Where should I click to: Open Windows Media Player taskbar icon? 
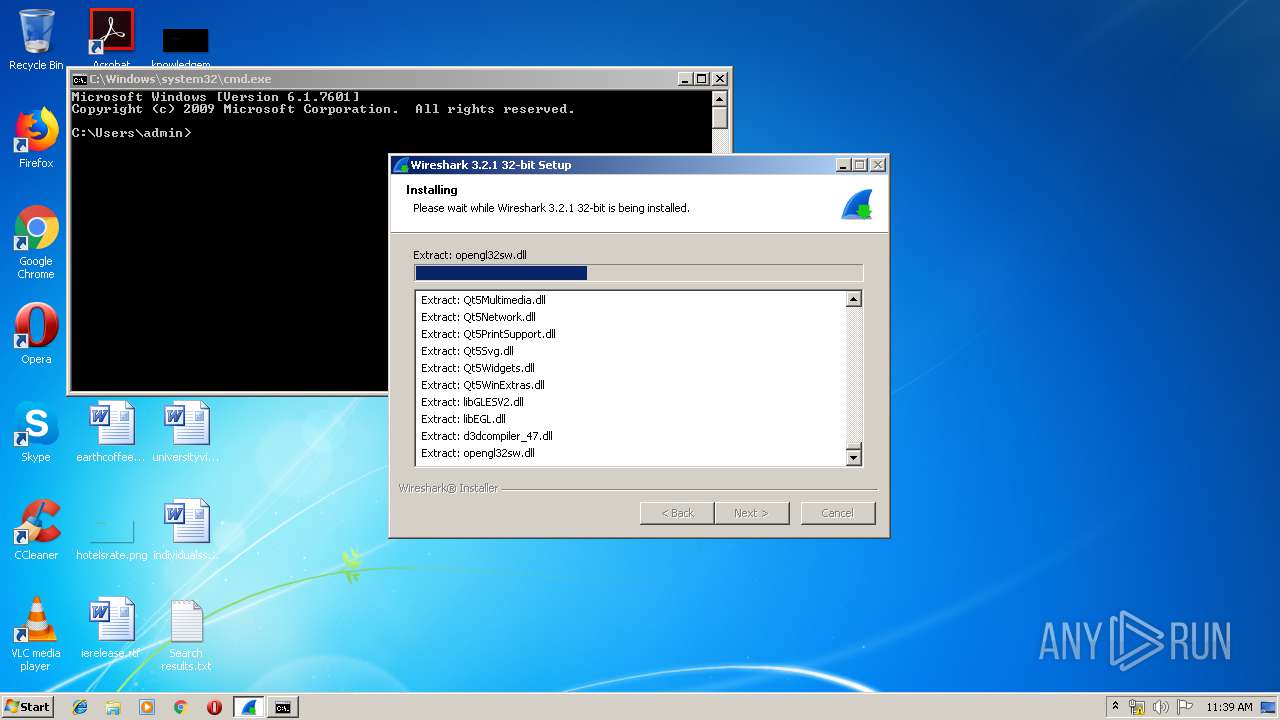click(x=147, y=707)
